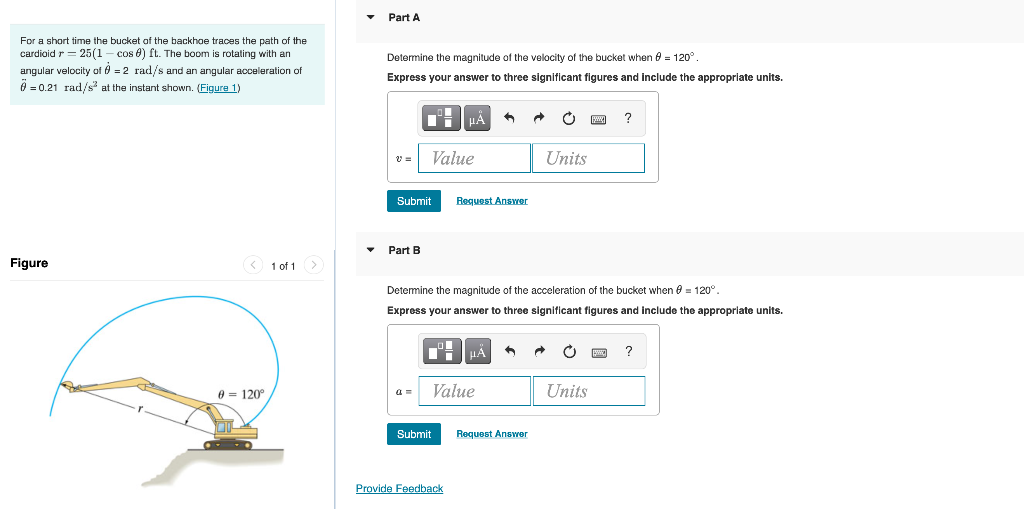Show keyboard shortcuts icon in Part A
The width and height of the screenshot is (1024, 509).
coord(599,119)
